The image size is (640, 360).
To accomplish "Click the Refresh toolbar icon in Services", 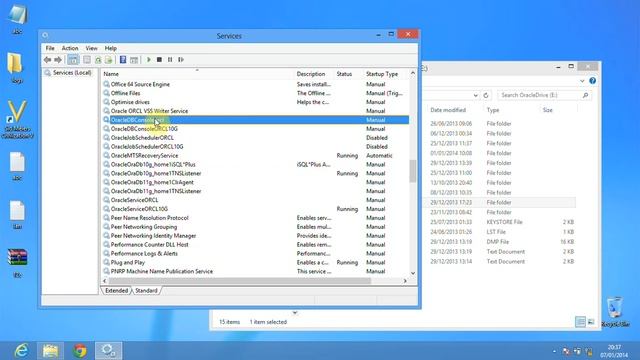I will click(x=98, y=60).
